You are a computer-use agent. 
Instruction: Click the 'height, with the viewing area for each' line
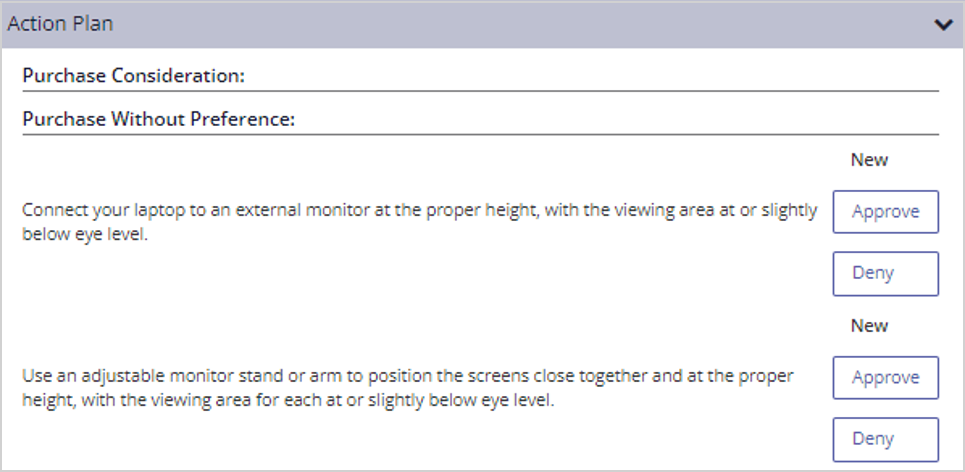coord(289,401)
